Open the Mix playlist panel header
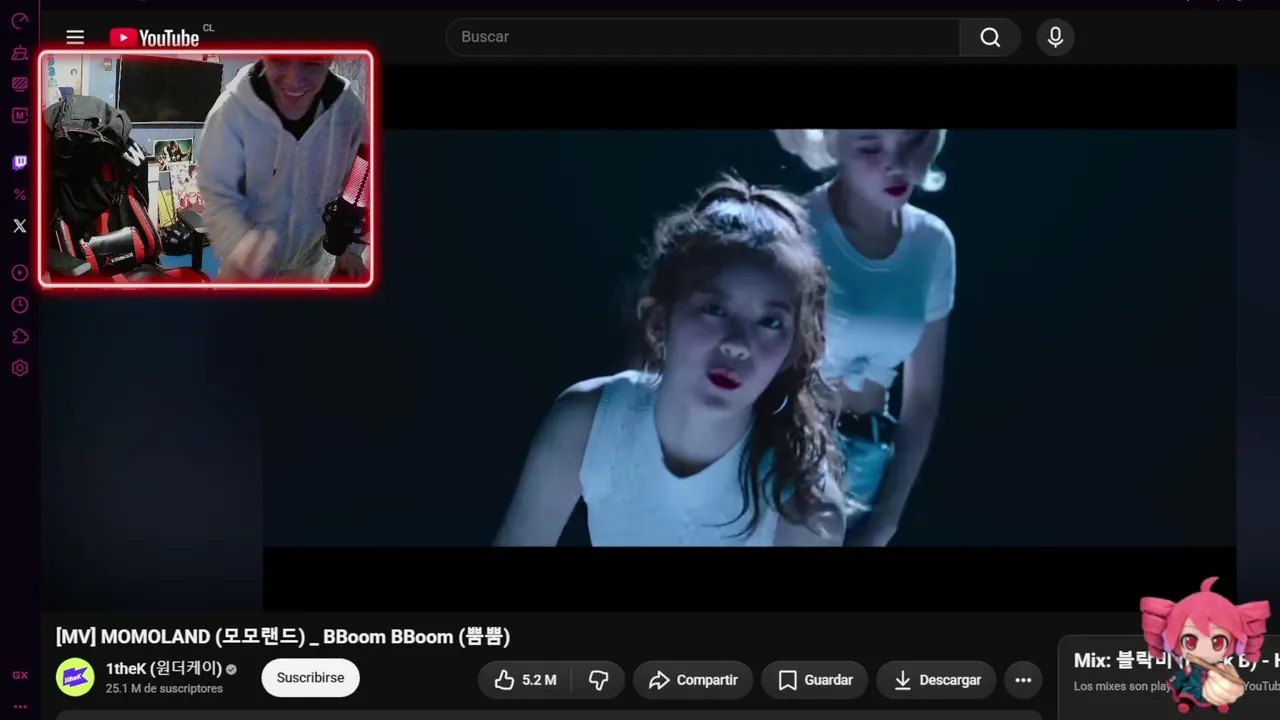 coord(1176,661)
